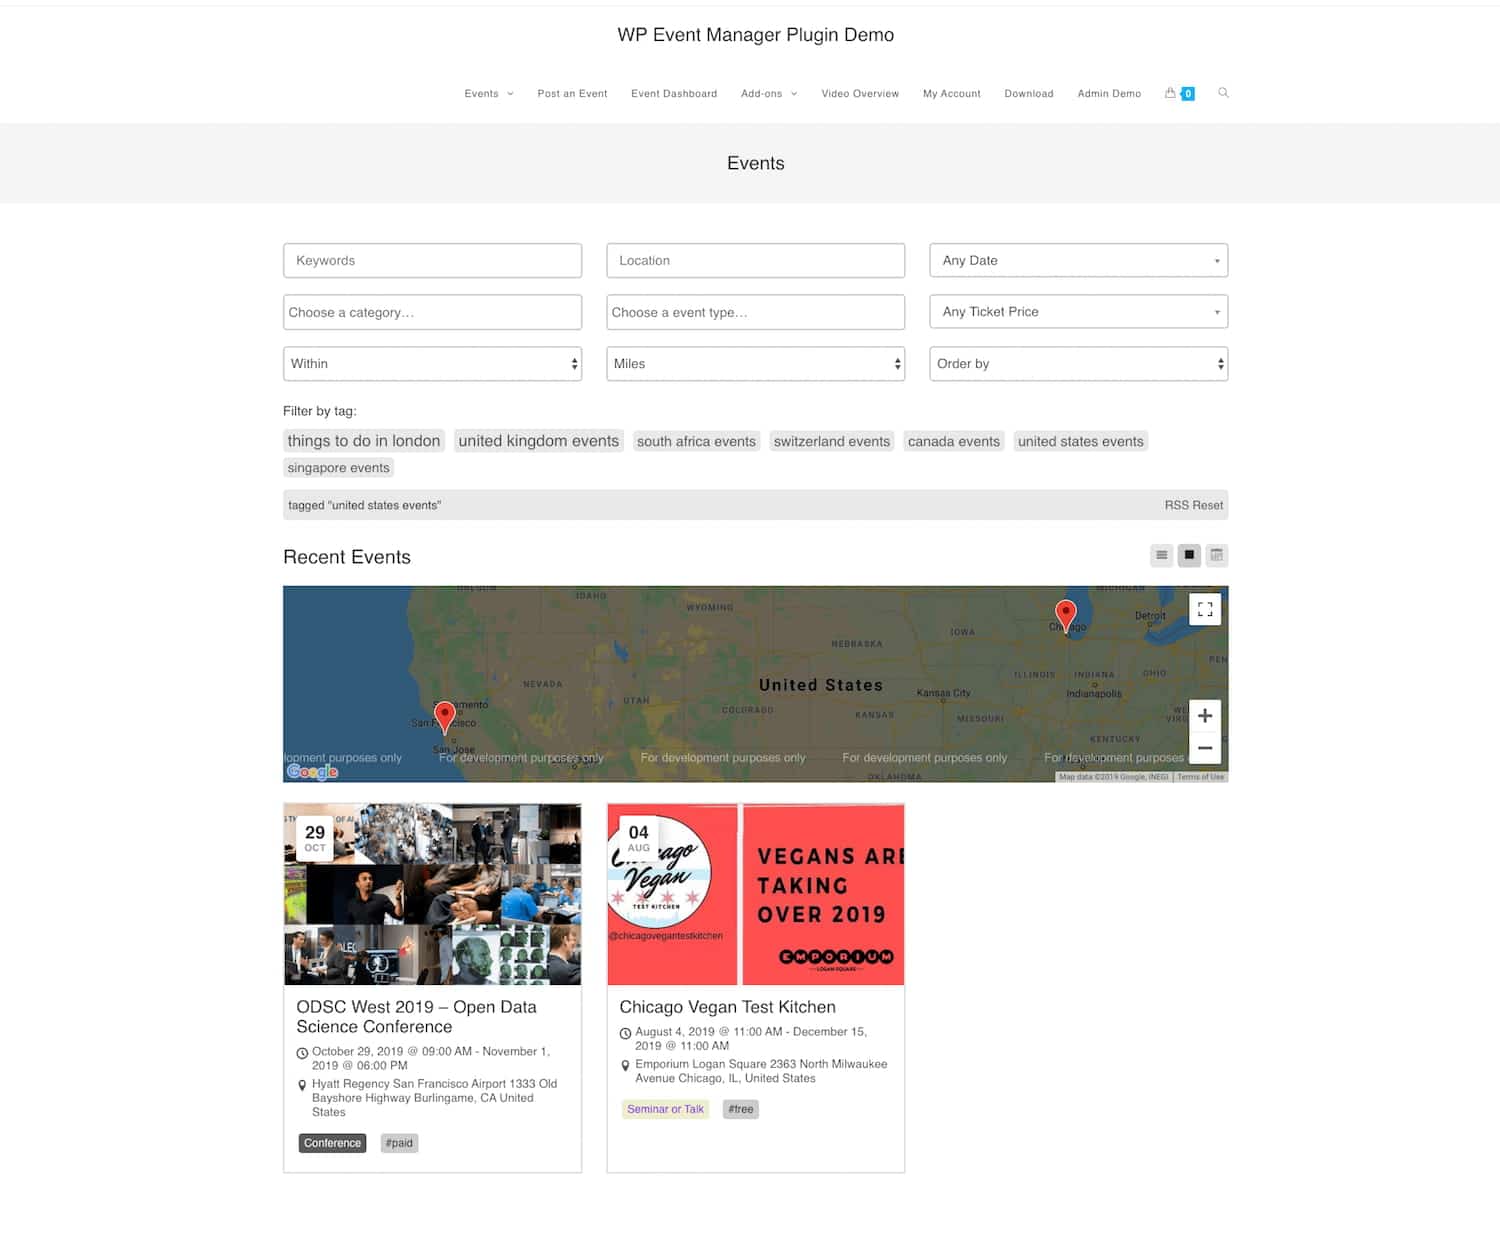This screenshot has height=1234, width=1500.
Task: Select Admin Demo in the navigation
Action: tap(1108, 93)
